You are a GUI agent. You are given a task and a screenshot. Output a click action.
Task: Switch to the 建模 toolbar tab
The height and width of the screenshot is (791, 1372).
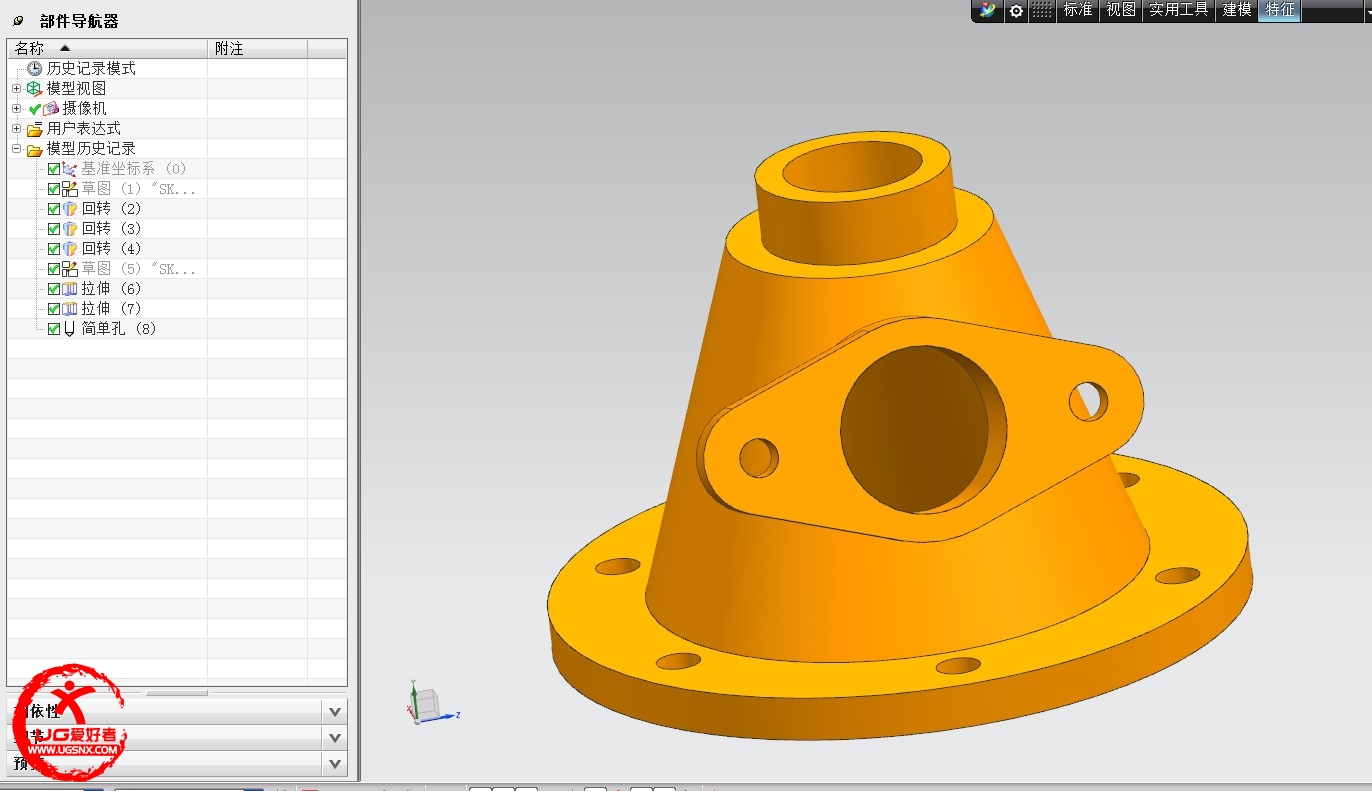[x=1237, y=10]
